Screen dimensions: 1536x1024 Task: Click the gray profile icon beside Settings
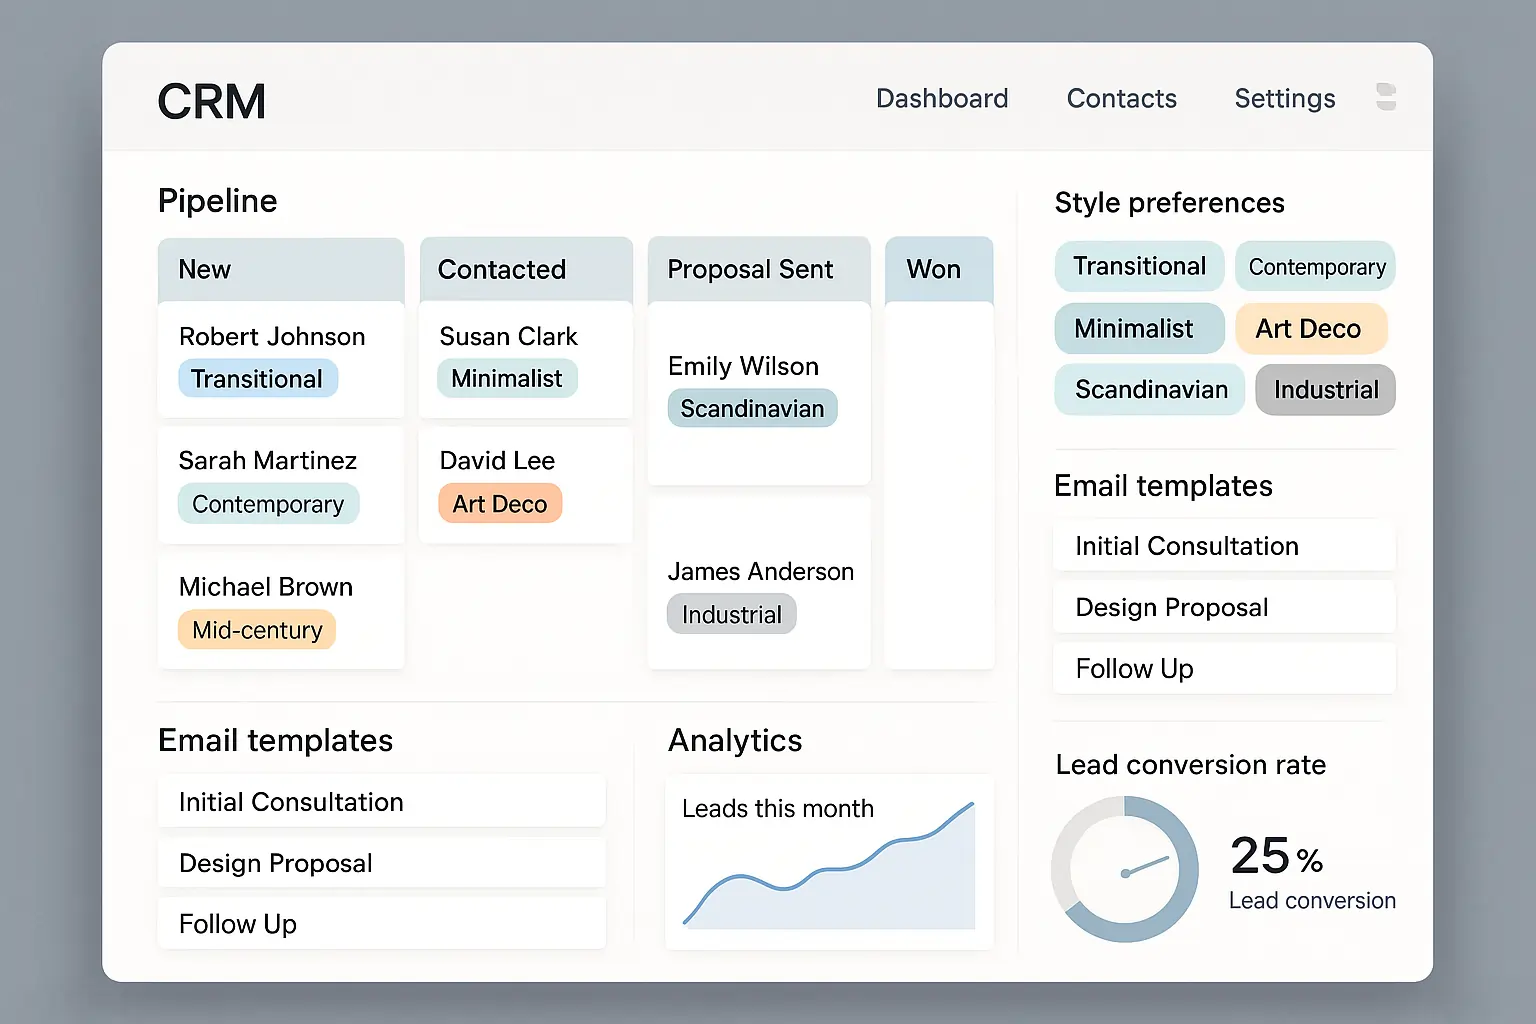1386,97
